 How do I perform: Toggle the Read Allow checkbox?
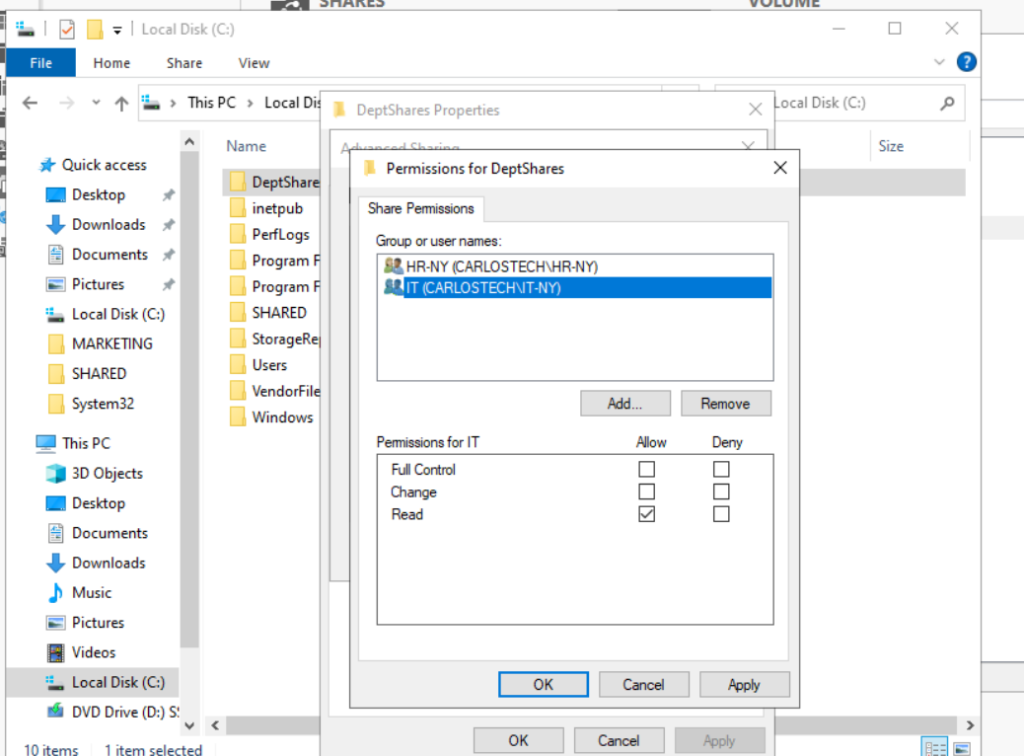pos(647,514)
